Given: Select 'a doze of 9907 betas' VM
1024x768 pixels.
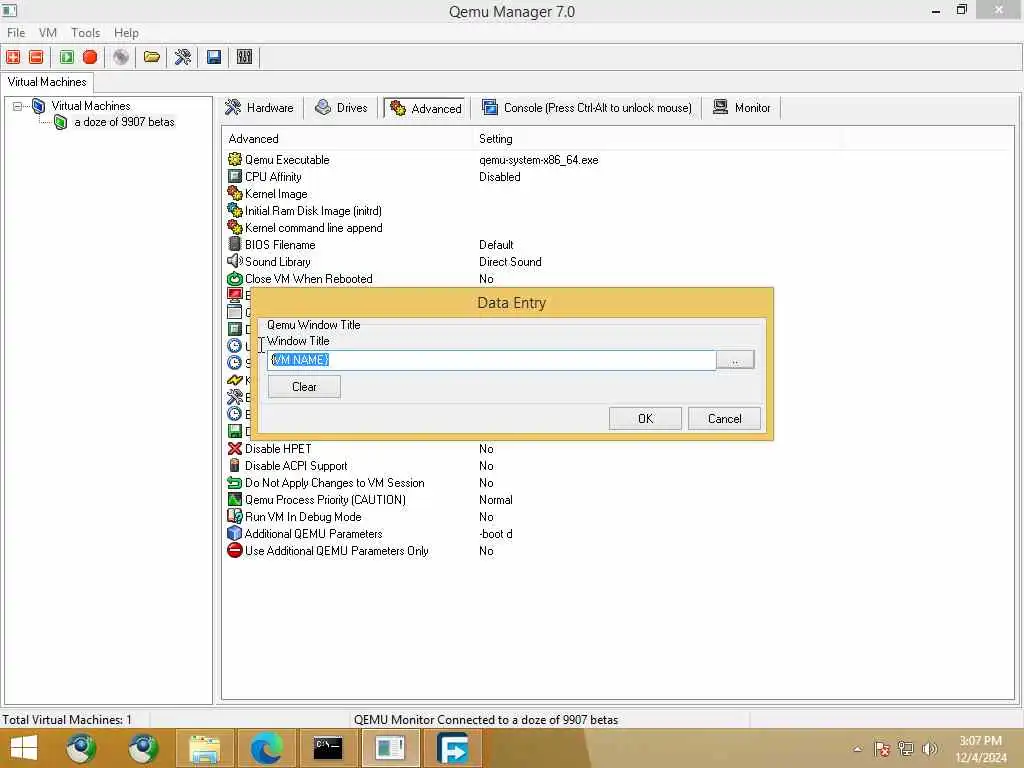Looking at the screenshot, I should pyautogui.click(x=124, y=122).
